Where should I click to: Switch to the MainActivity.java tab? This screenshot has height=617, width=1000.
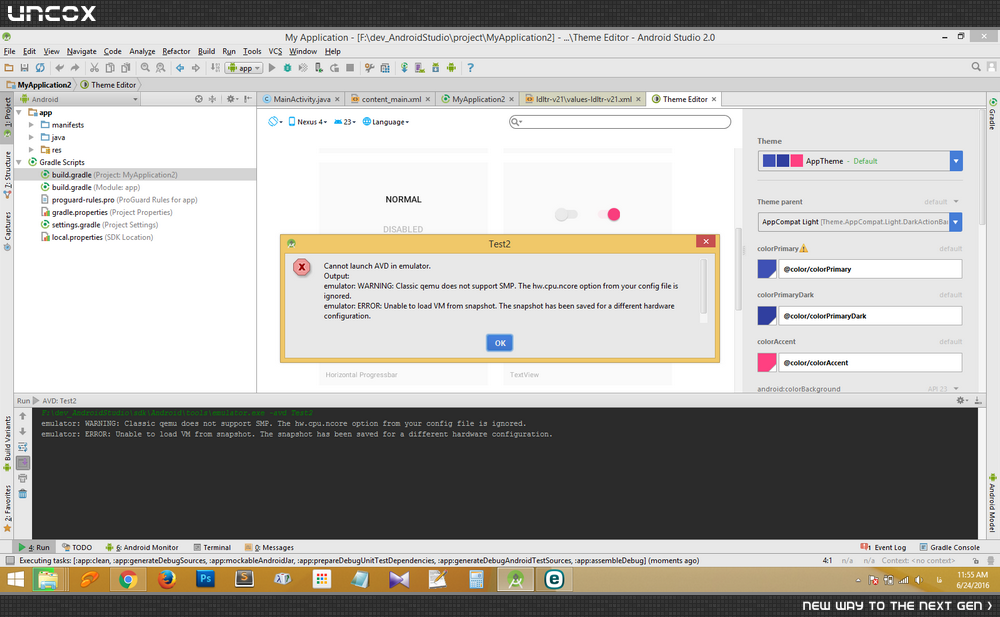(x=301, y=99)
